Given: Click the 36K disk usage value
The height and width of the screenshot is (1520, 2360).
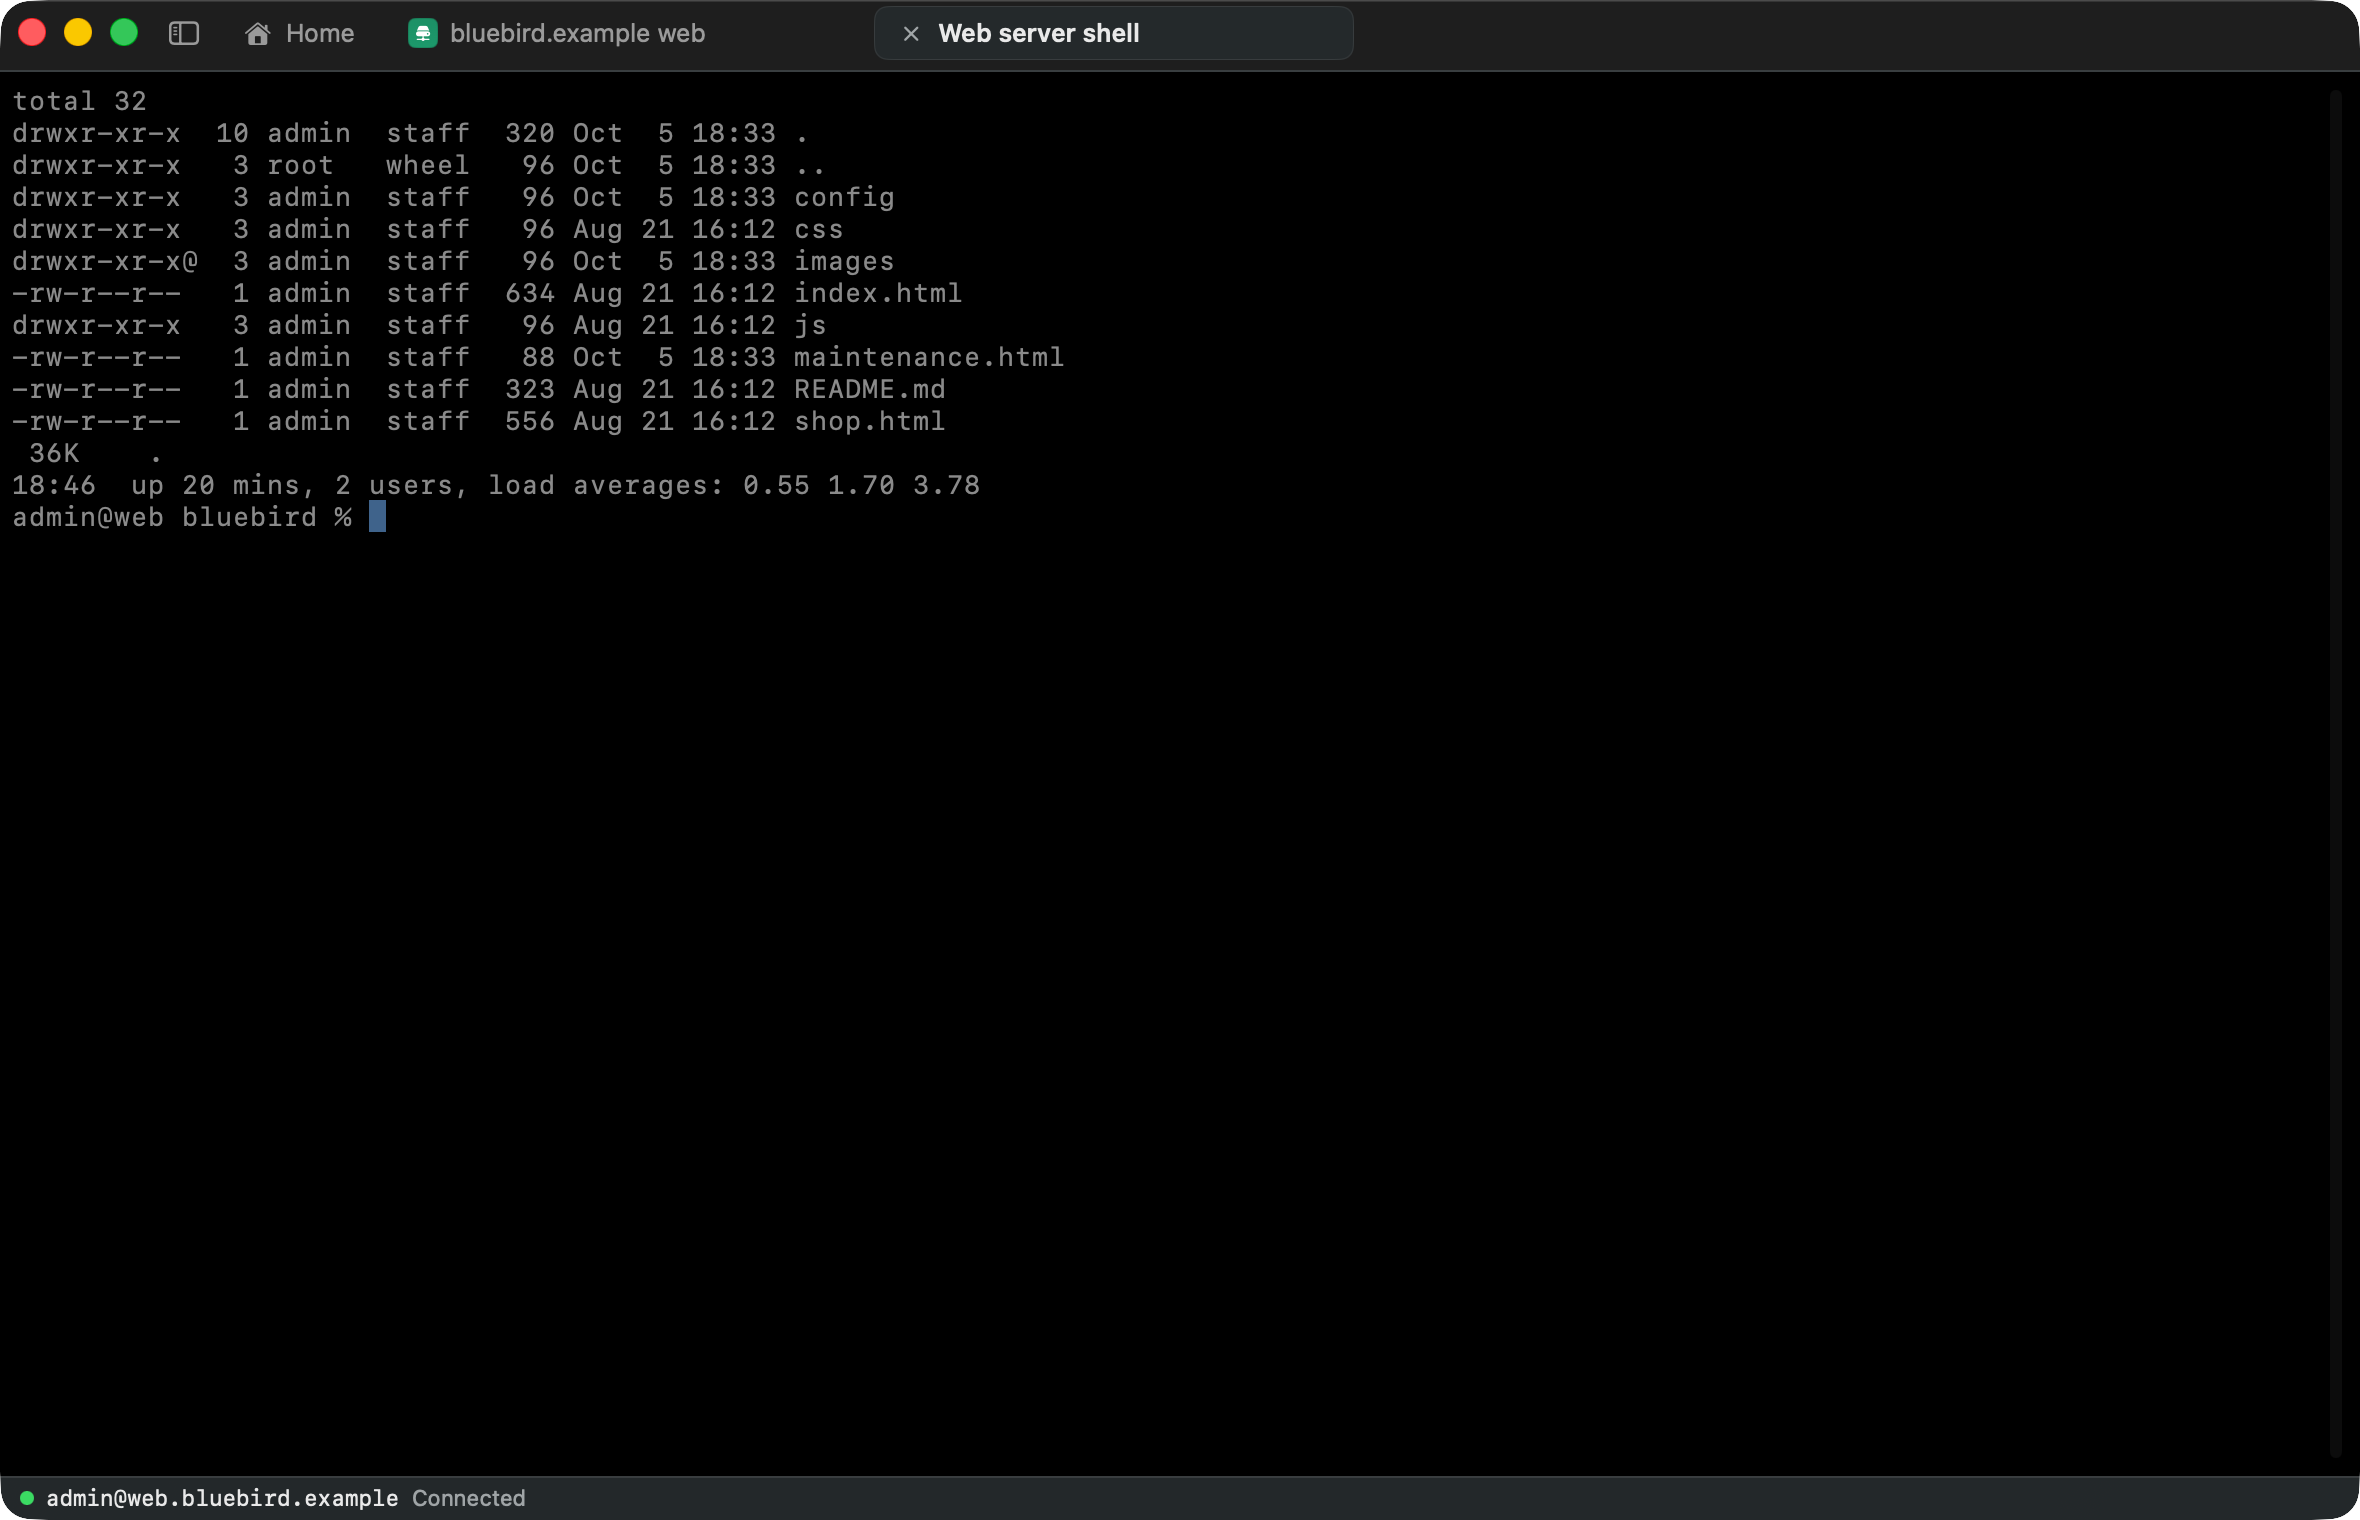Looking at the screenshot, I should tap(54, 453).
